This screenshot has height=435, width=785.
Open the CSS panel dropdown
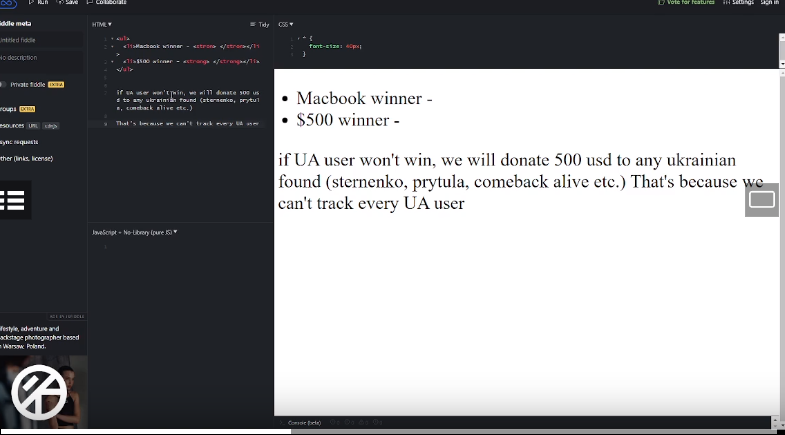[x=286, y=24]
